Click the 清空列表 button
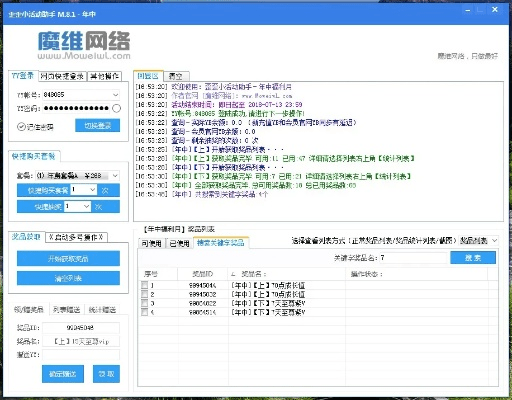The width and height of the screenshot is (512, 400). (68, 278)
